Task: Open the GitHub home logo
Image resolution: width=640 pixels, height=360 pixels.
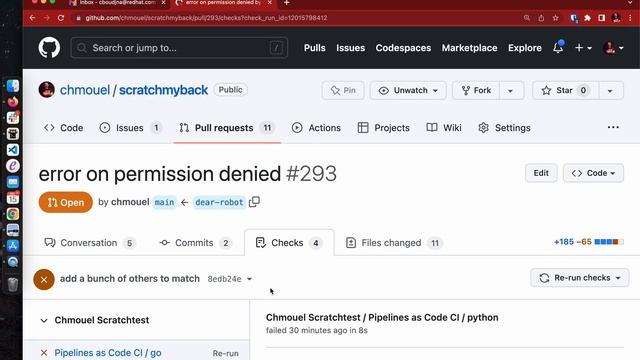Action: (49, 48)
